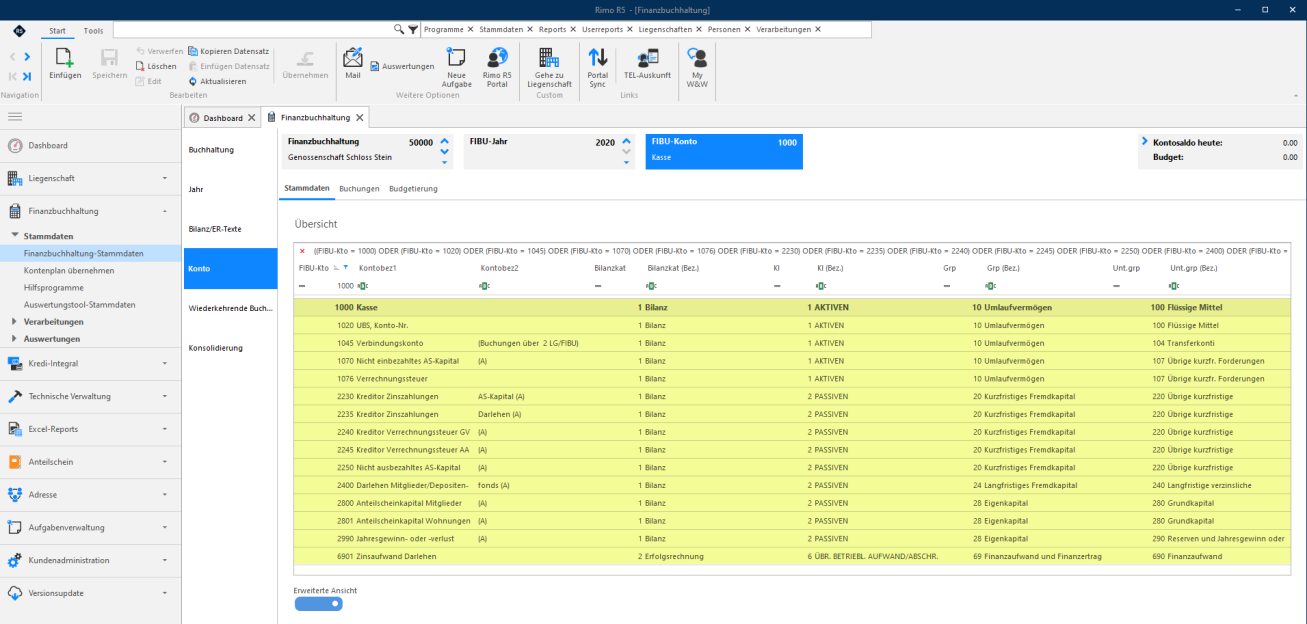The image size is (1307, 624).
Task: Switch to the Buchungen tab
Action: coord(359,188)
